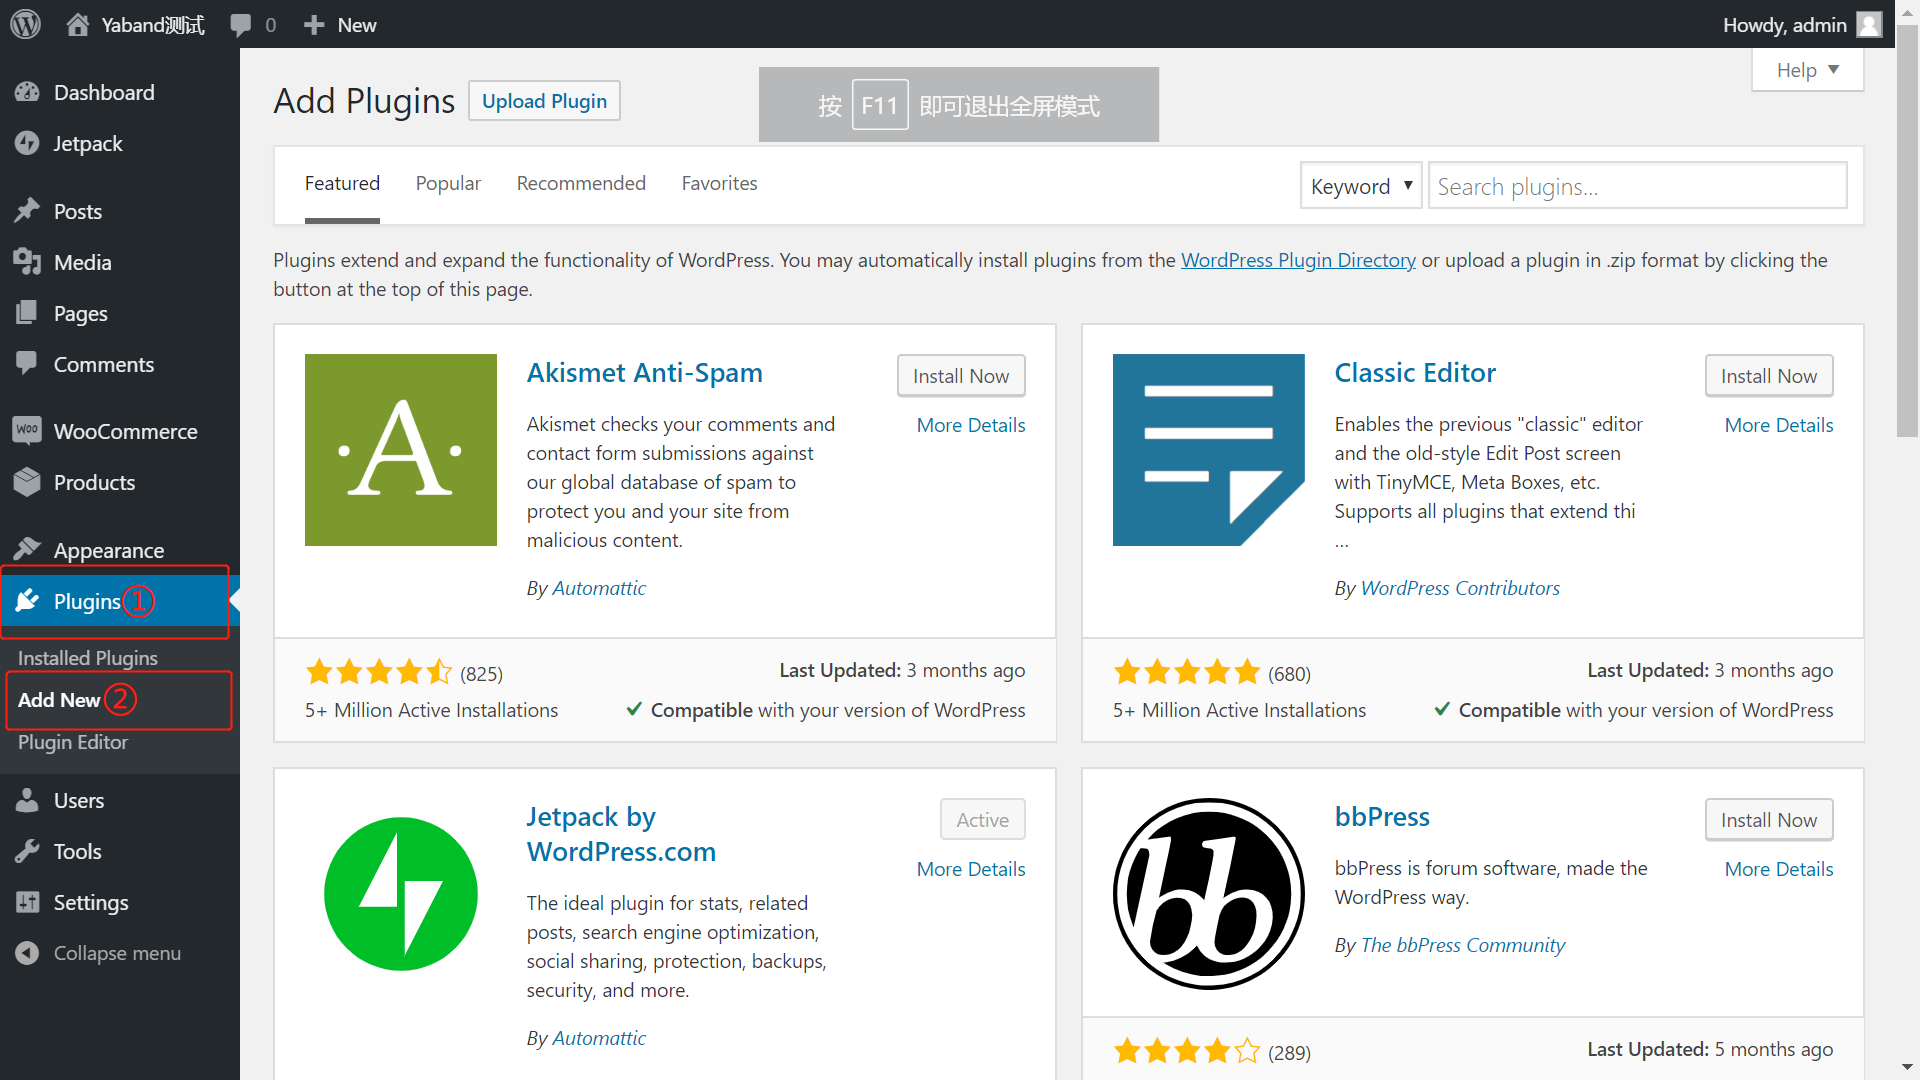Image resolution: width=1920 pixels, height=1080 pixels.
Task: Open the WooCommerce sidebar menu
Action: tap(125, 432)
